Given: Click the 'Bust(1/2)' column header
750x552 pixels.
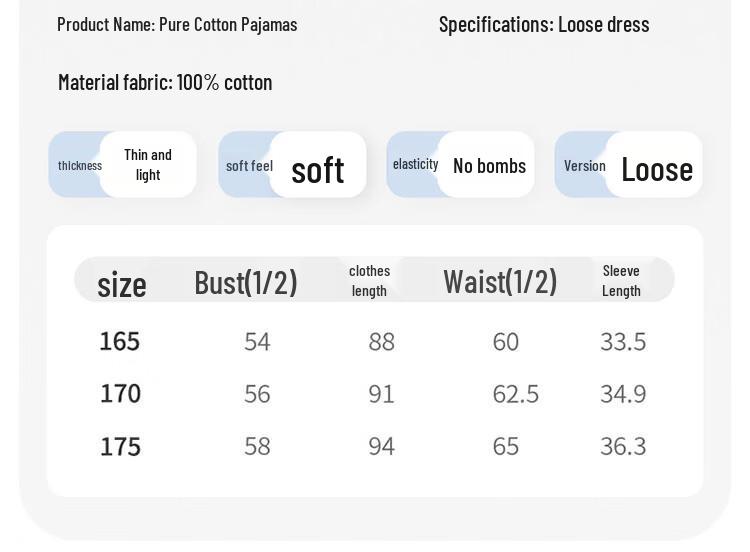Looking at the screenshot, I should (246, 282).
